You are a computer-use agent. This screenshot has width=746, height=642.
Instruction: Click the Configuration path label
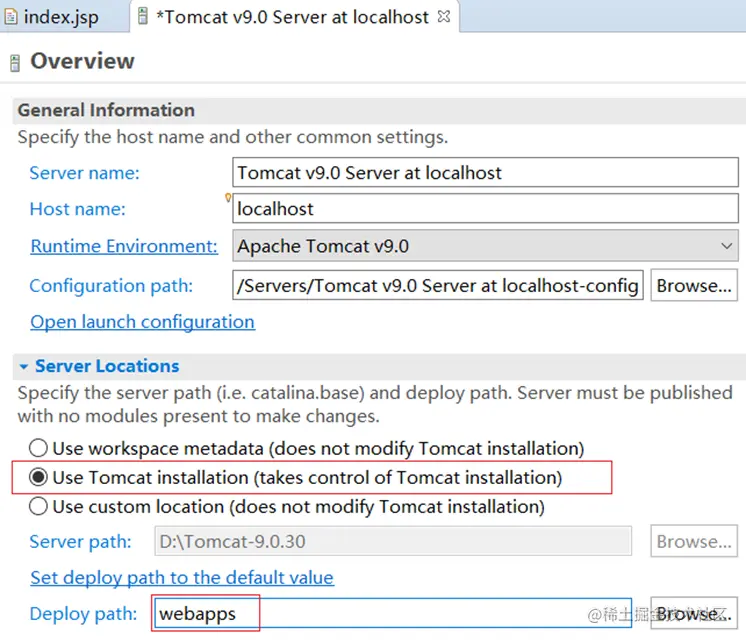(x=111, y=286)
